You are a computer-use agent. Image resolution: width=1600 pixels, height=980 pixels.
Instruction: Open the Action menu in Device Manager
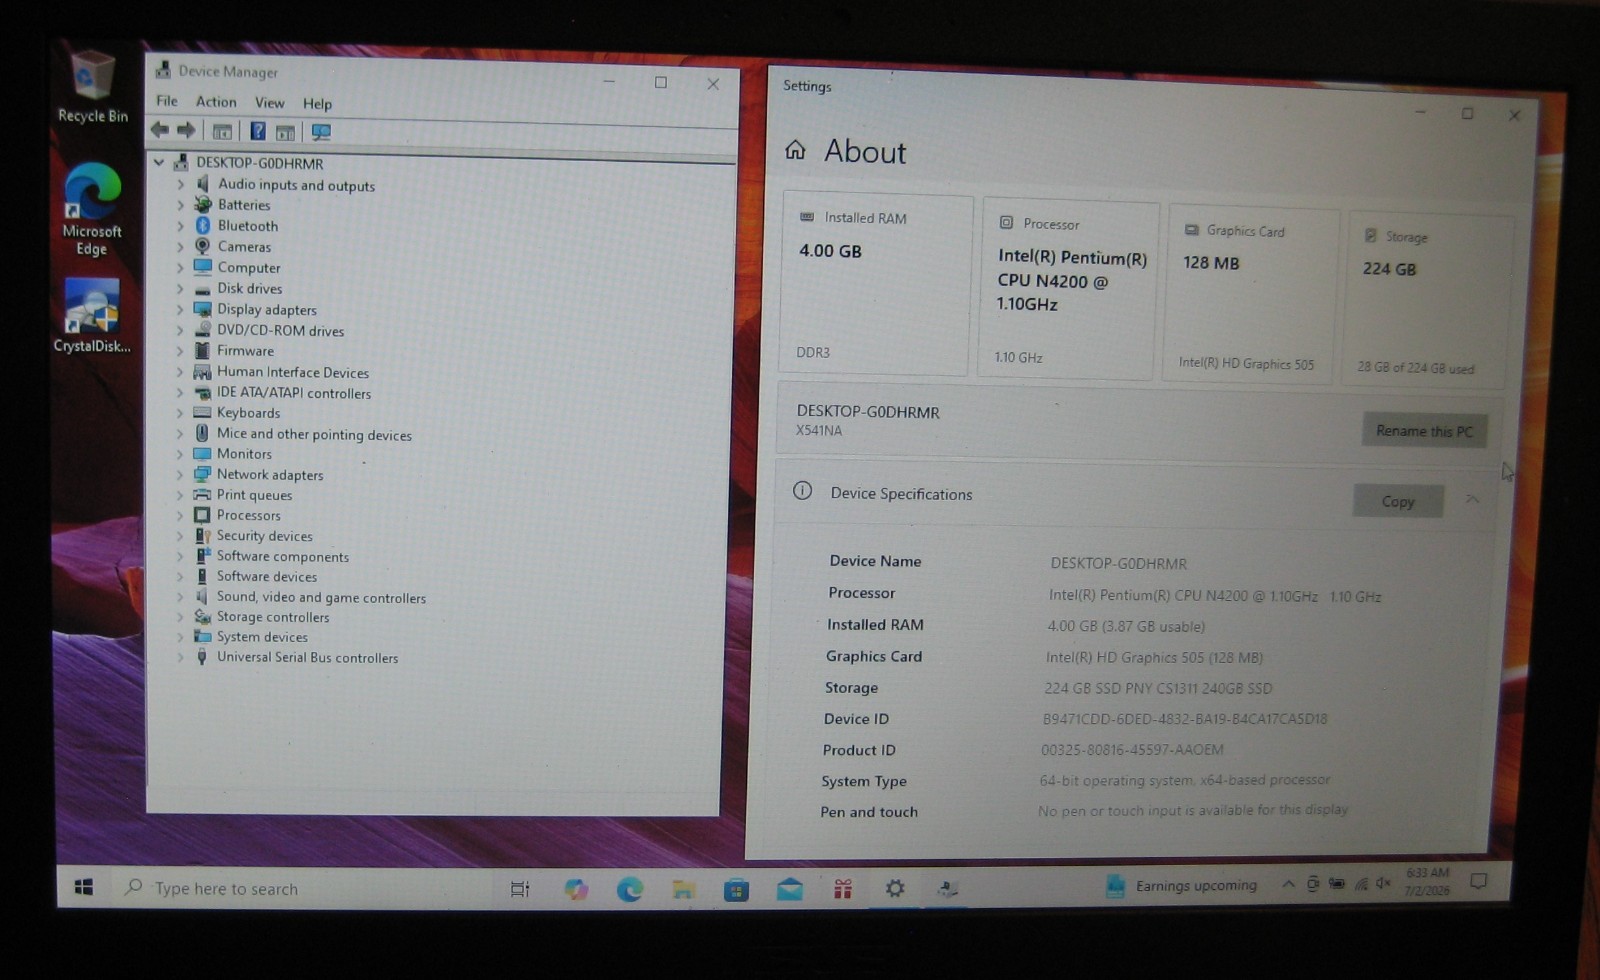pos(216,102)
